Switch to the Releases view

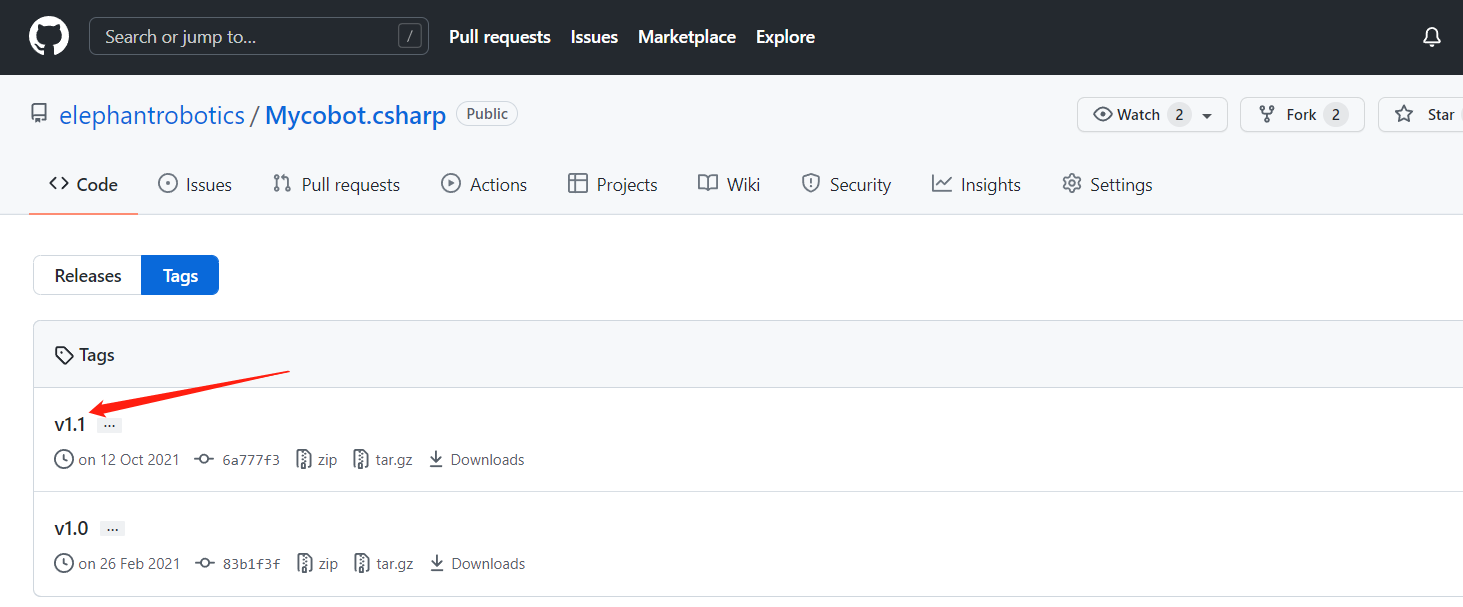[88, 276]
